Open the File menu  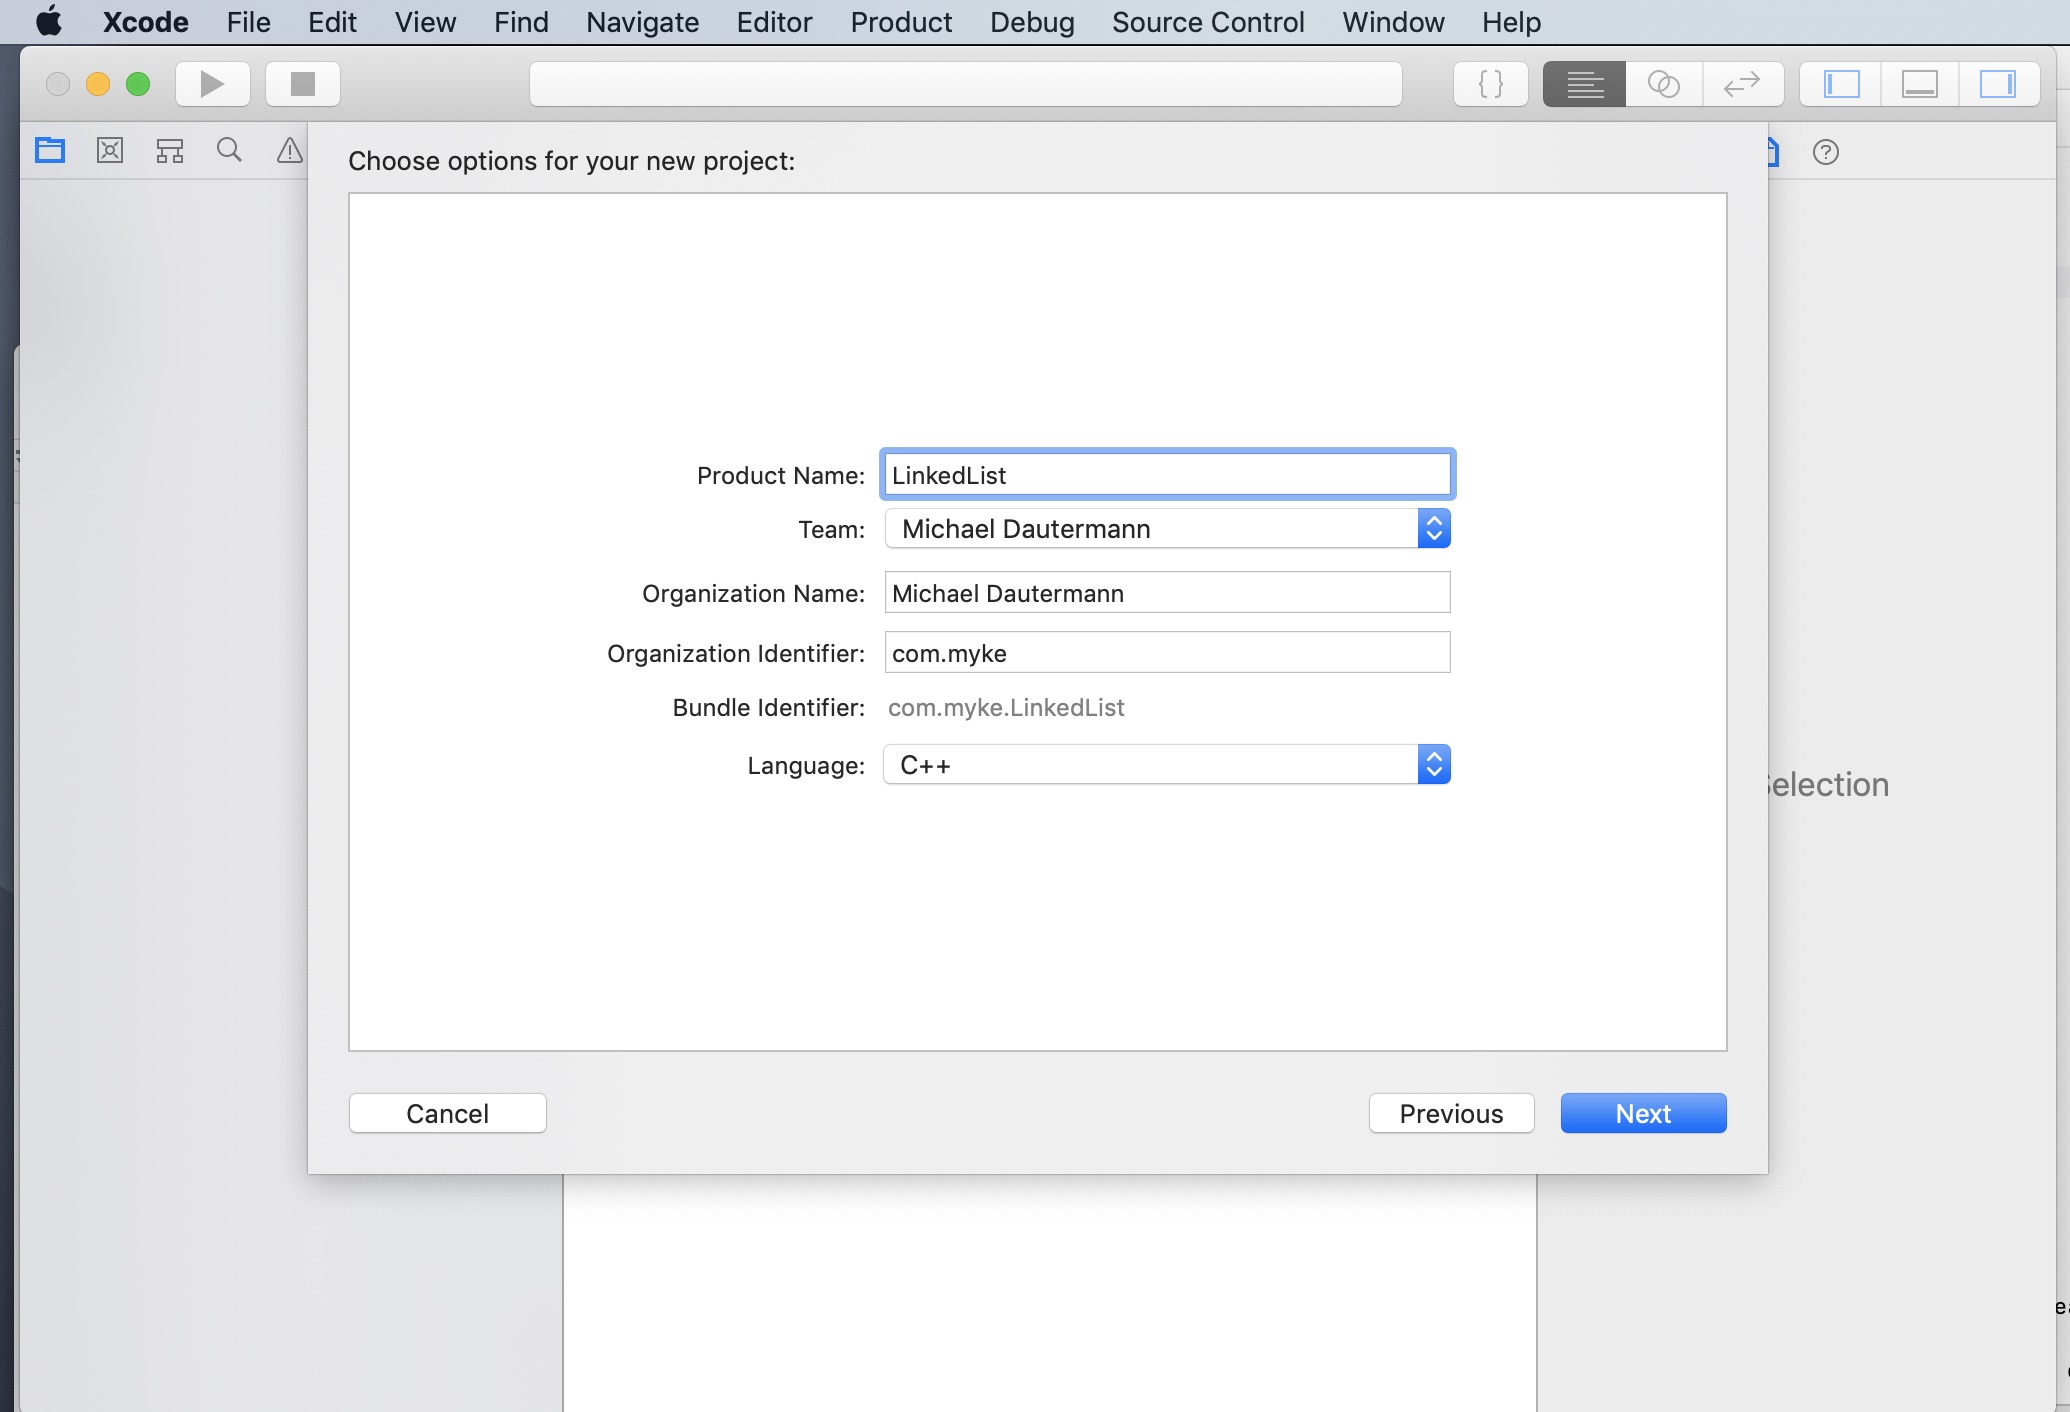point(248,22)
